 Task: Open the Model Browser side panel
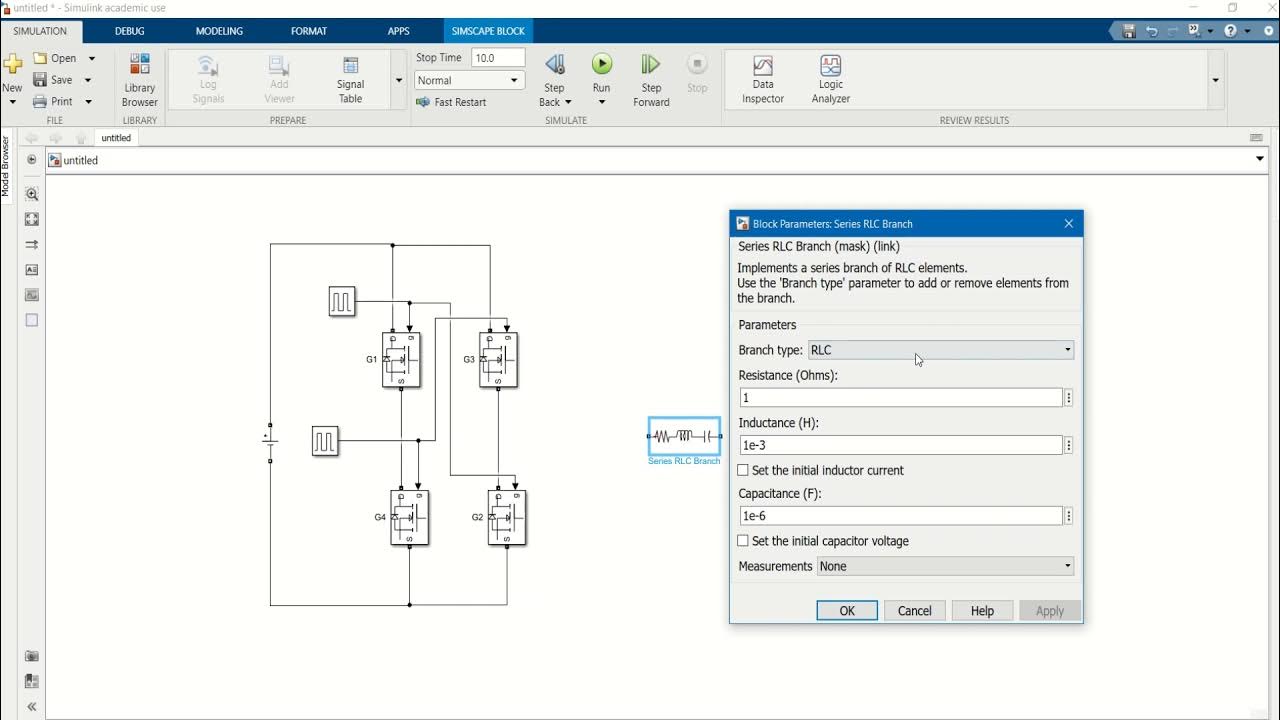tap(5, 165)
